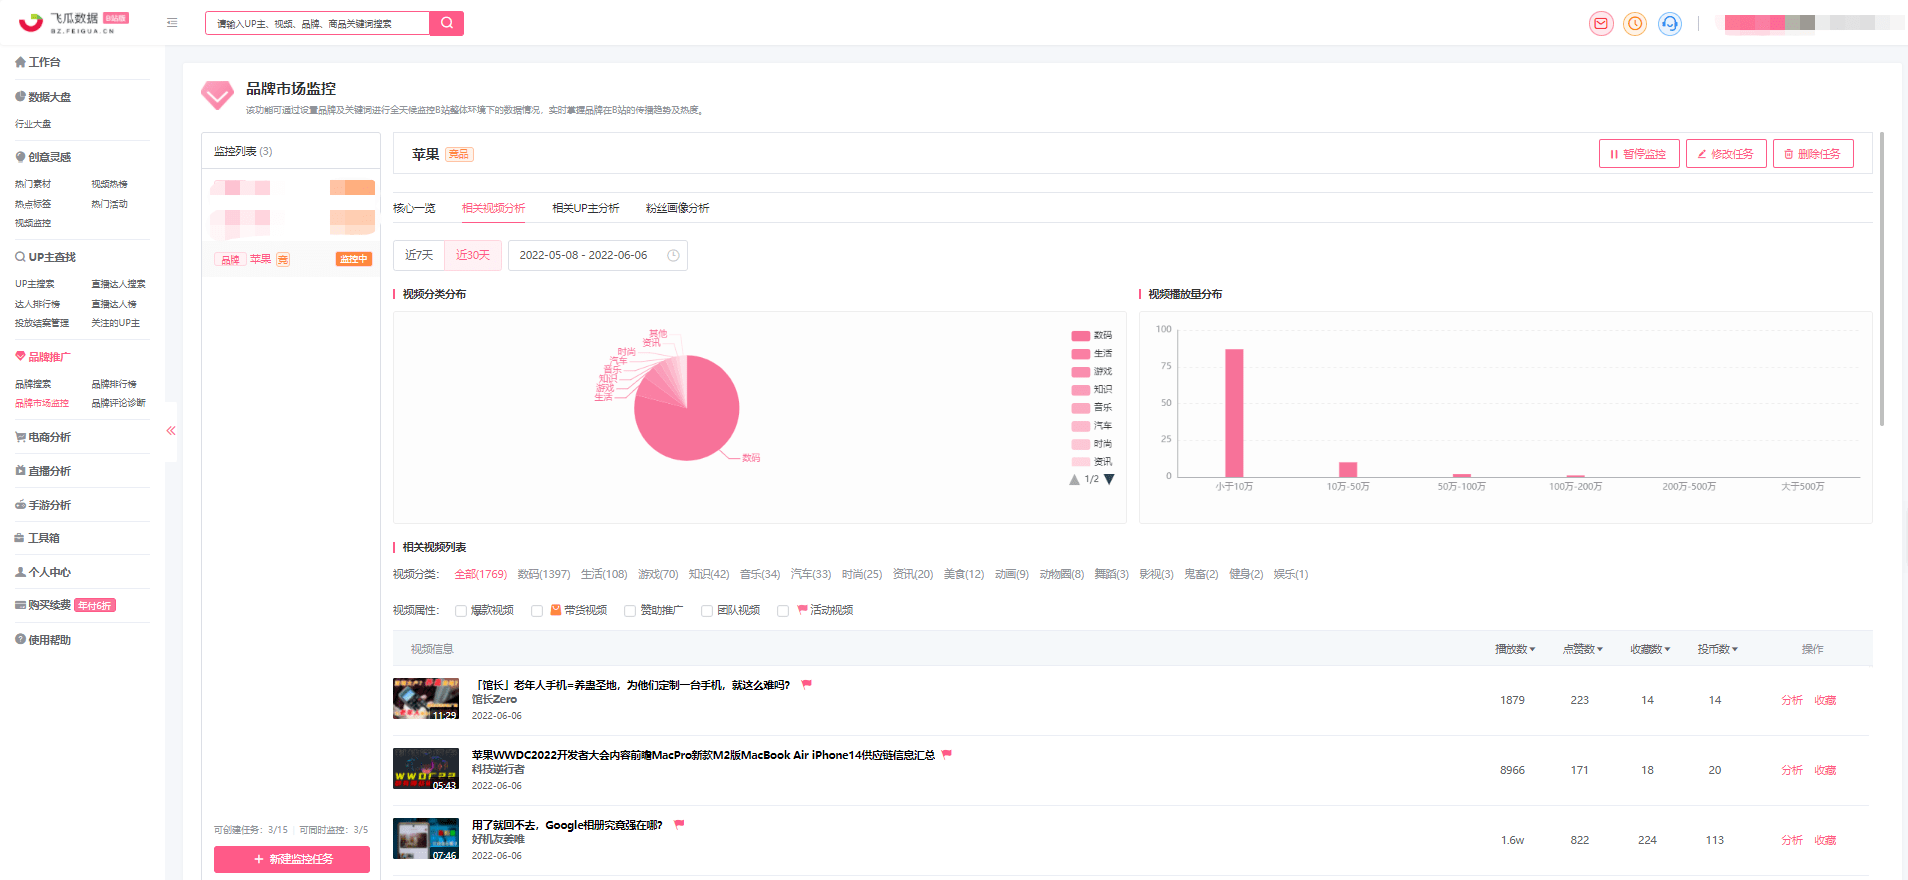
Task: Click 删除任务 button
Action: (1813, 154)
